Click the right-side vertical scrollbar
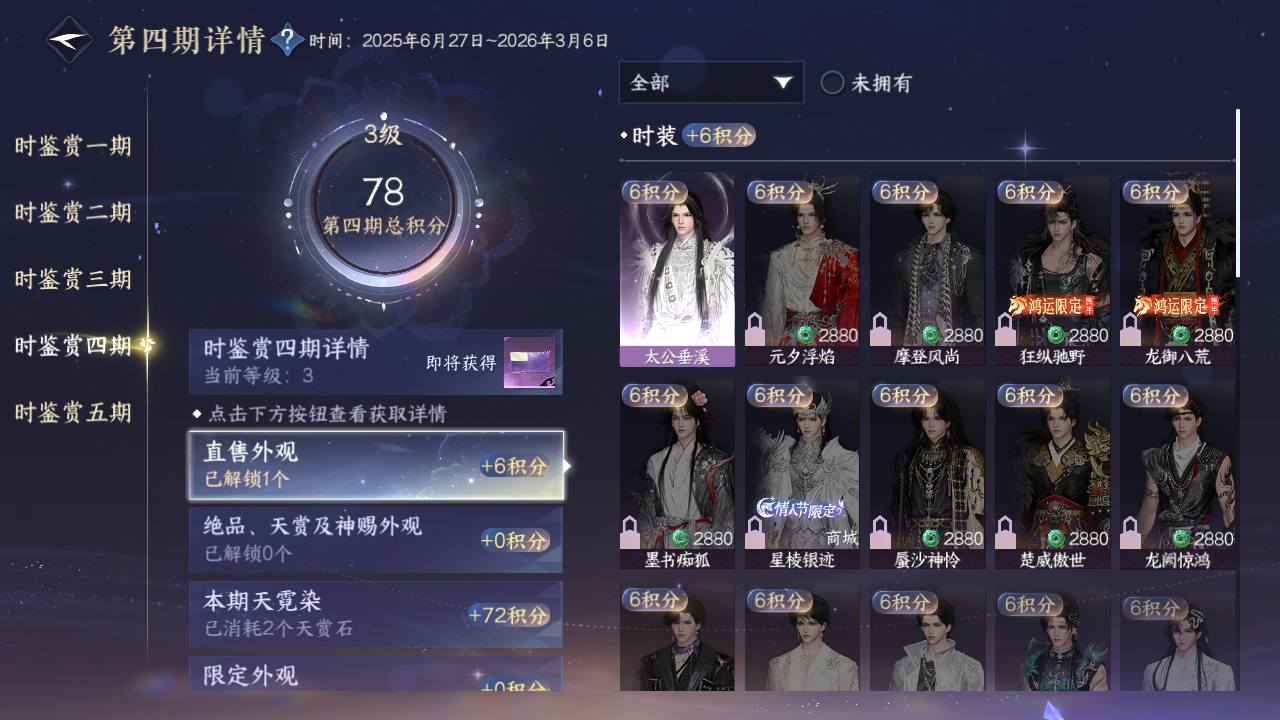This screenshot has height=720, width=1280. point(1238,193)
